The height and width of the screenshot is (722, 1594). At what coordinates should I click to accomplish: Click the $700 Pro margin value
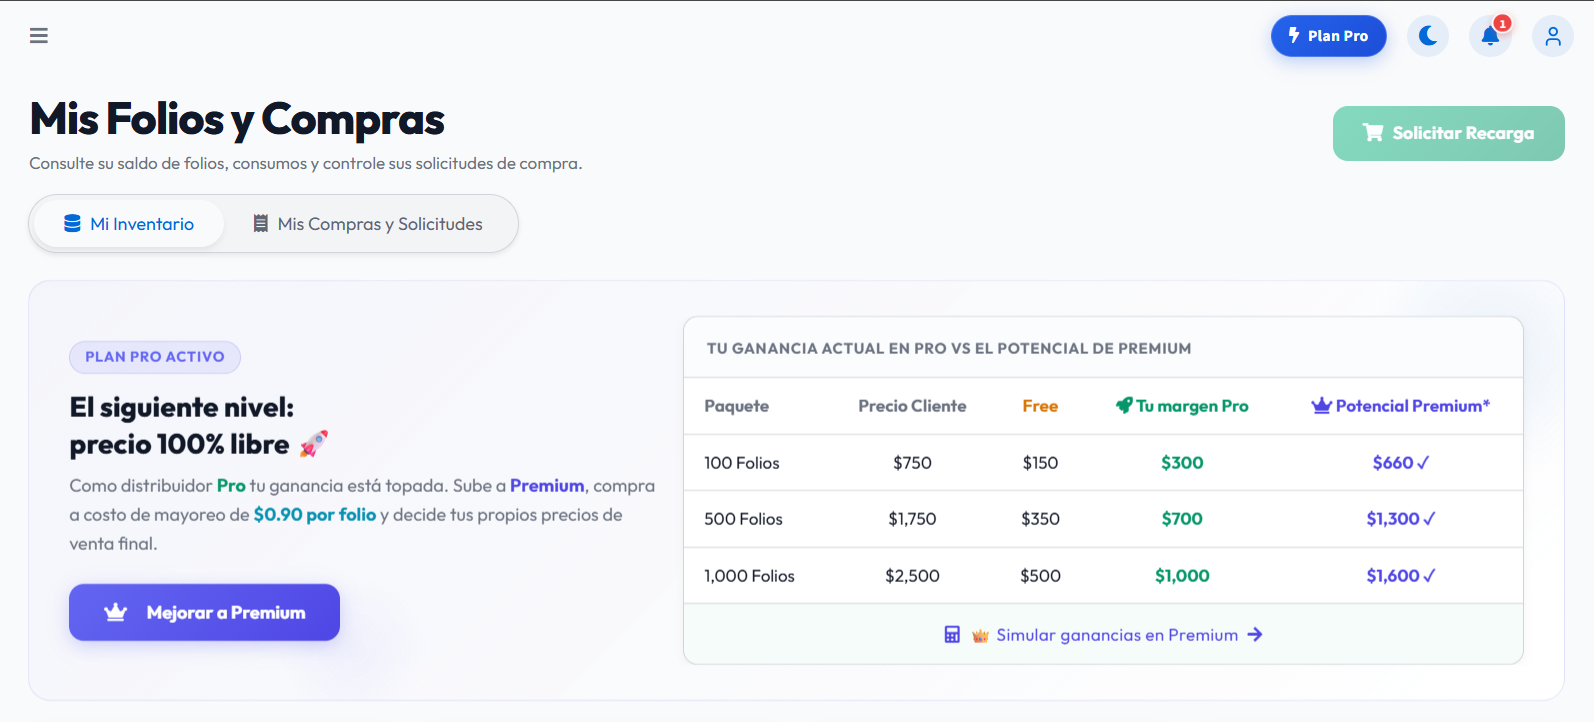(1182, 519)
